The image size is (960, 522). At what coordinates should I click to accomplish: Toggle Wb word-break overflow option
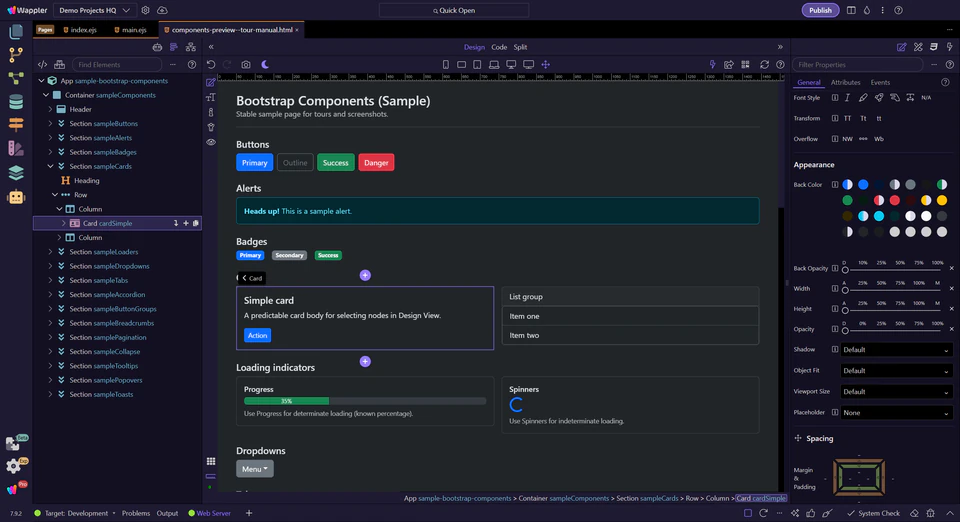pos(879,139)
